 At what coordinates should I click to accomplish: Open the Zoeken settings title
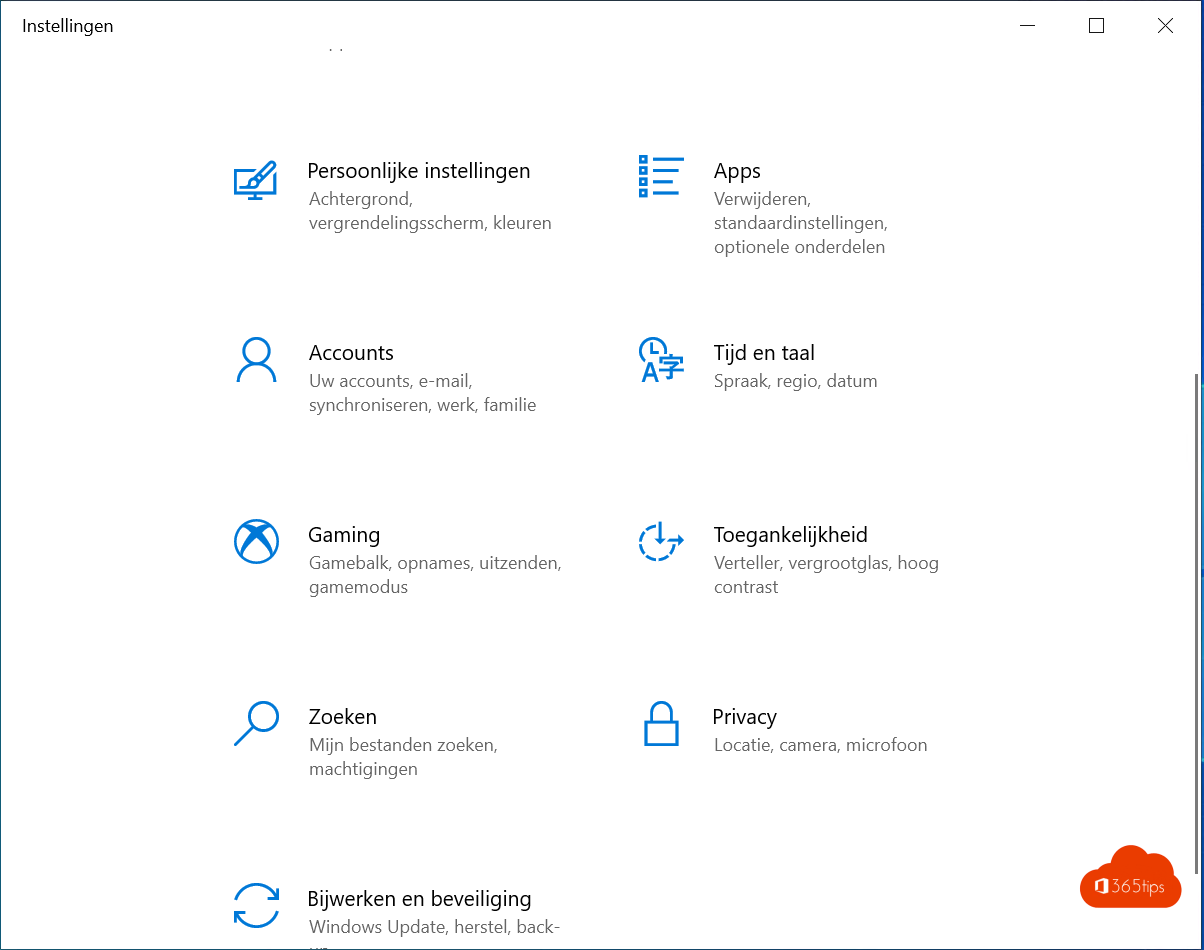coord(343,717)
